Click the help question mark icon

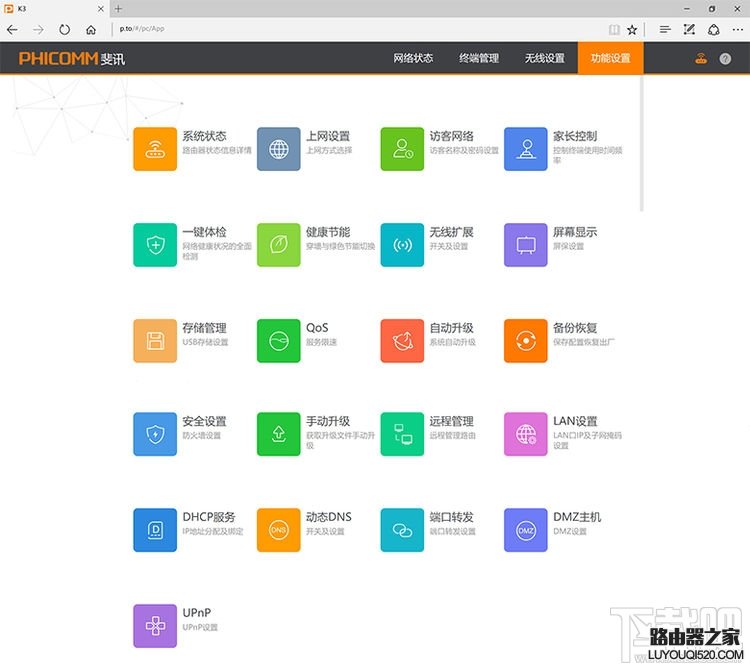click(725, 59)
